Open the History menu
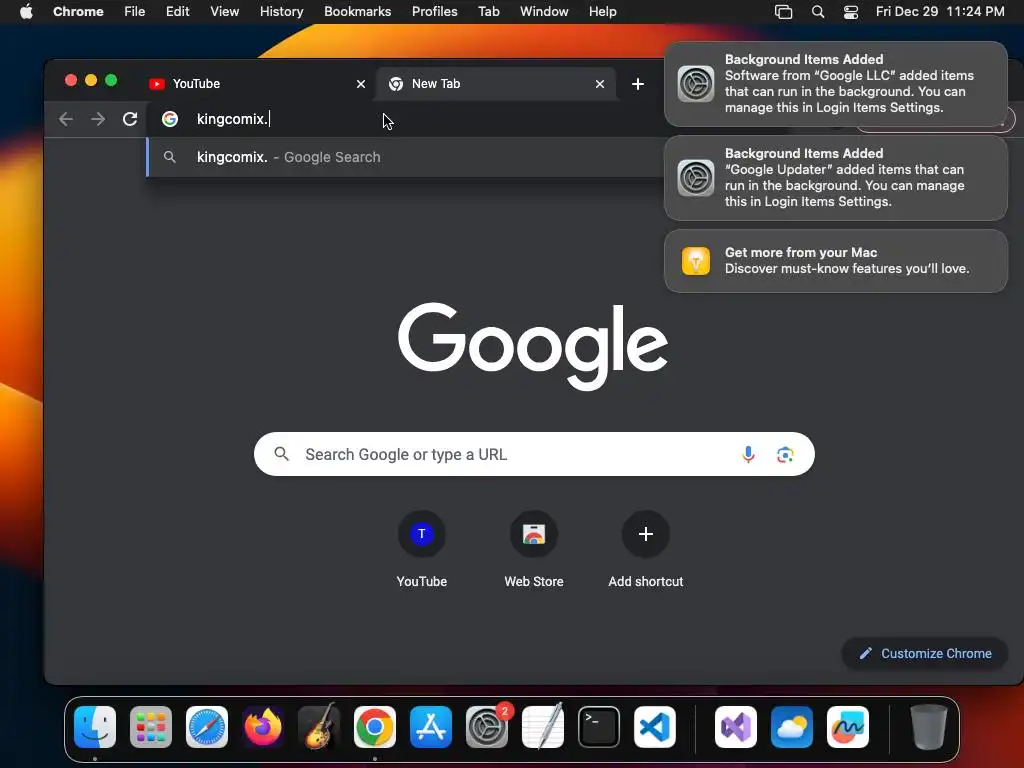The image size is (1024, 768). point(281,11)
